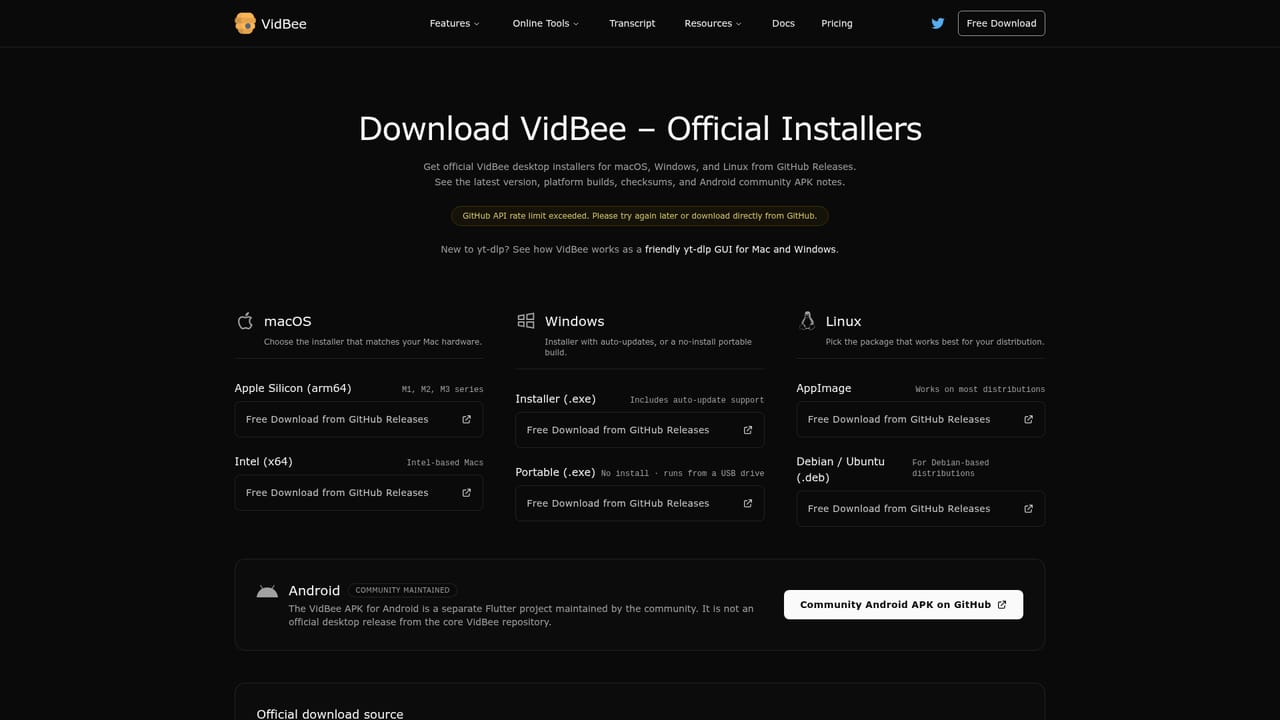Viewport: 1280px width, 720px height.
Task: Click the 'M1, M2, M3 series' label
Action: (x=442, y=389)
